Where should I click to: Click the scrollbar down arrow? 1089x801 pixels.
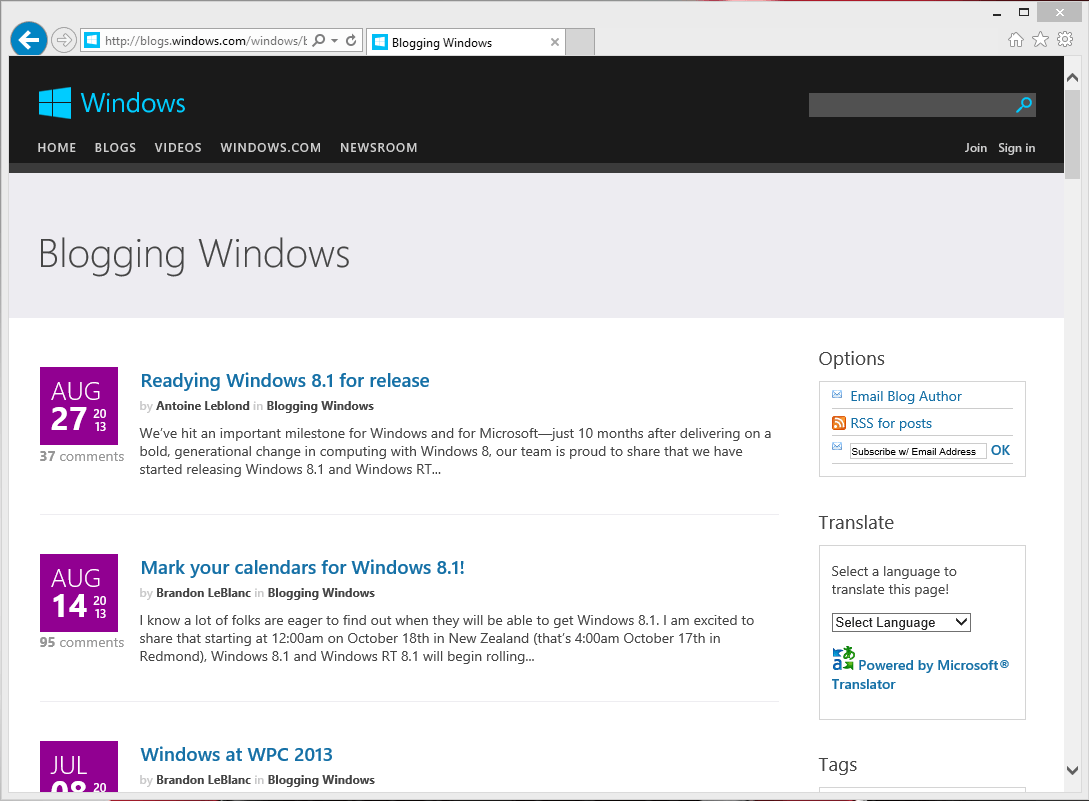tap(1072, 770)
